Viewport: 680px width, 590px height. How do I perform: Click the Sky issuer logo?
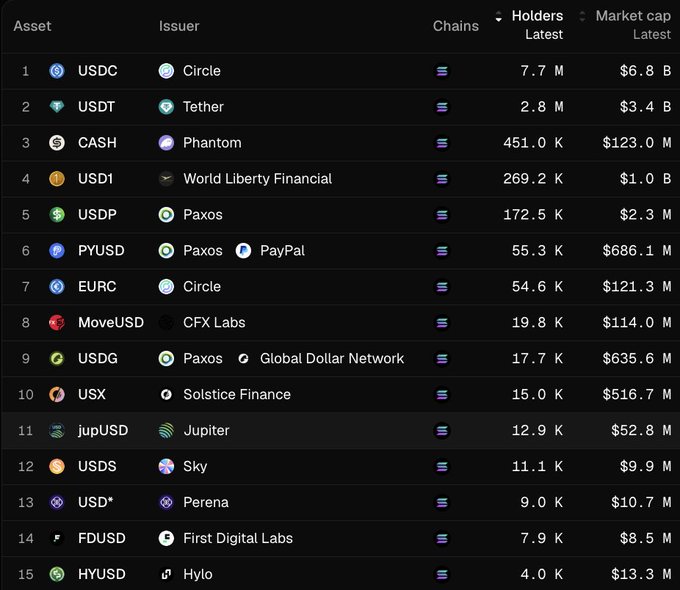click(x=166, y=467)
